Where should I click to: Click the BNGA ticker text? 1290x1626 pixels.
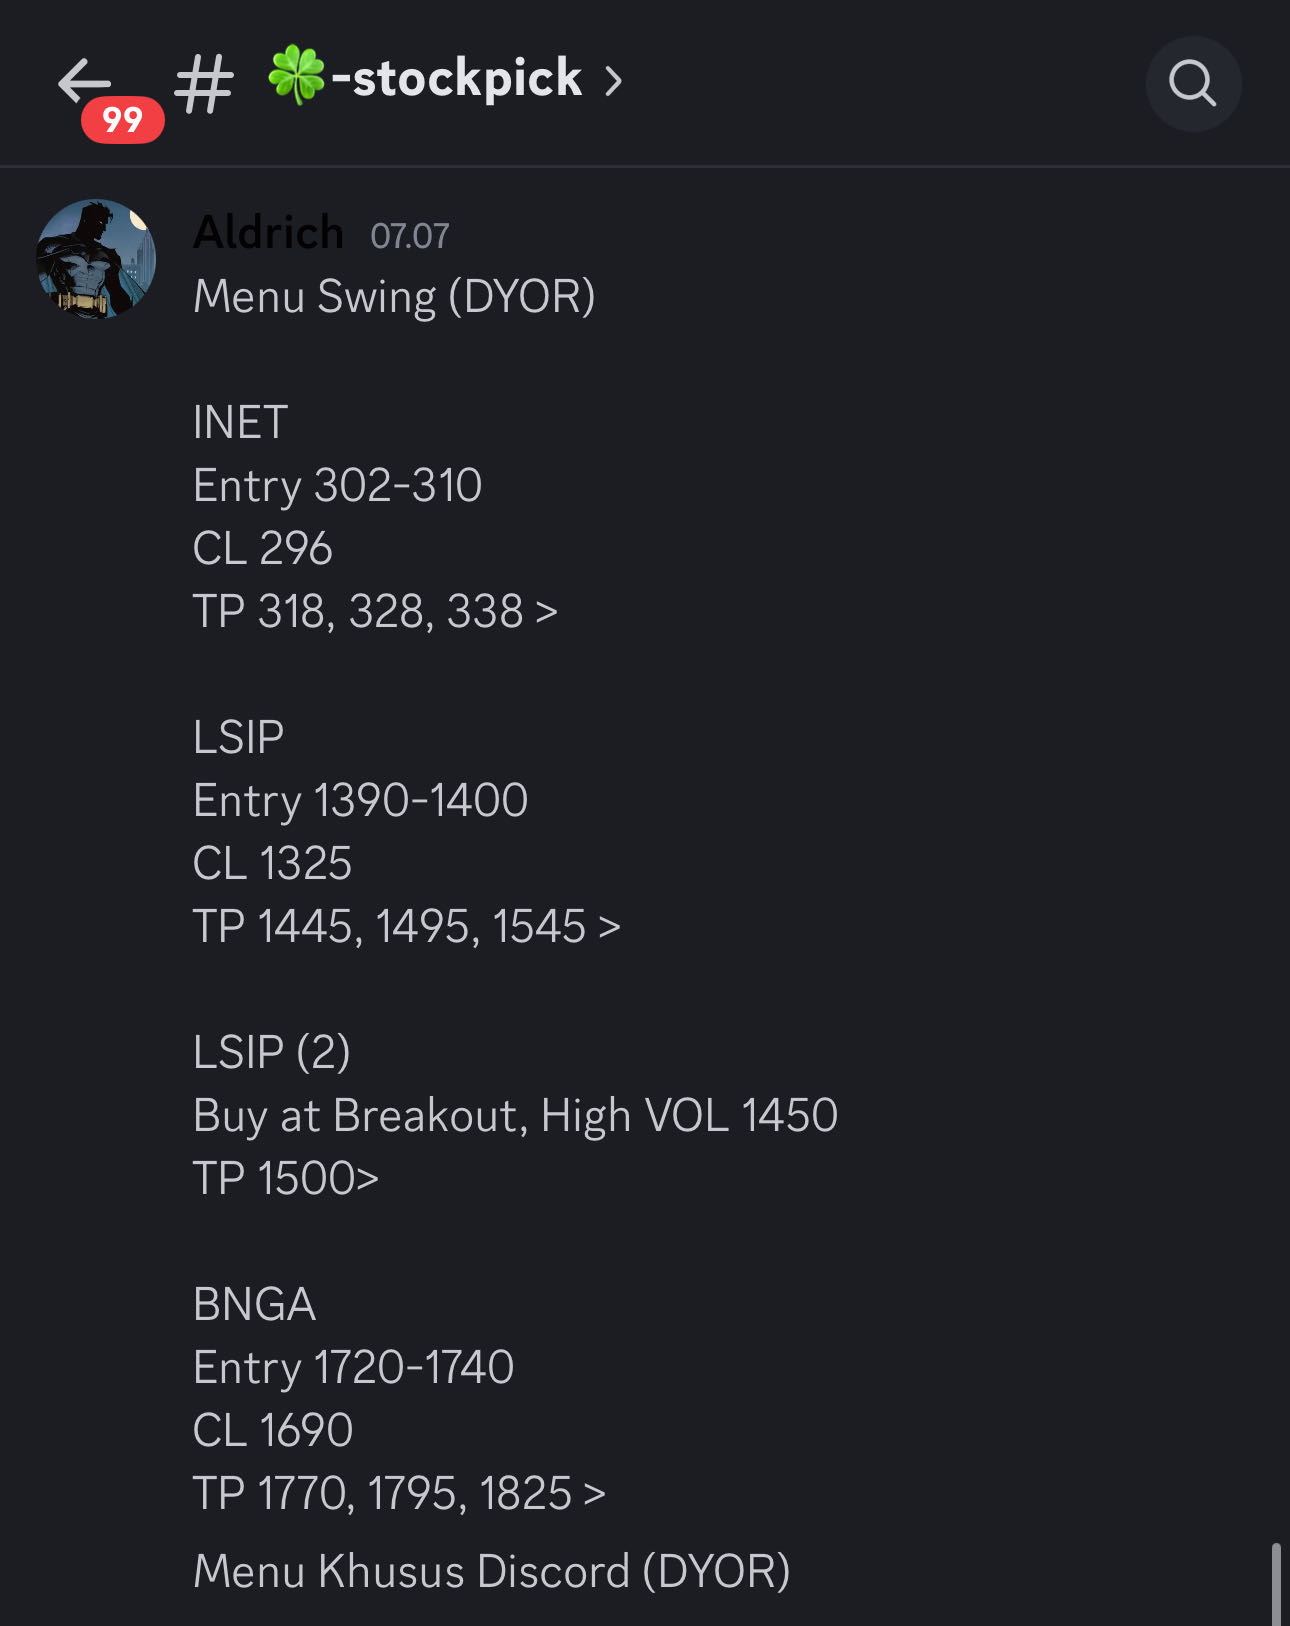click(x=254, y=1304)
